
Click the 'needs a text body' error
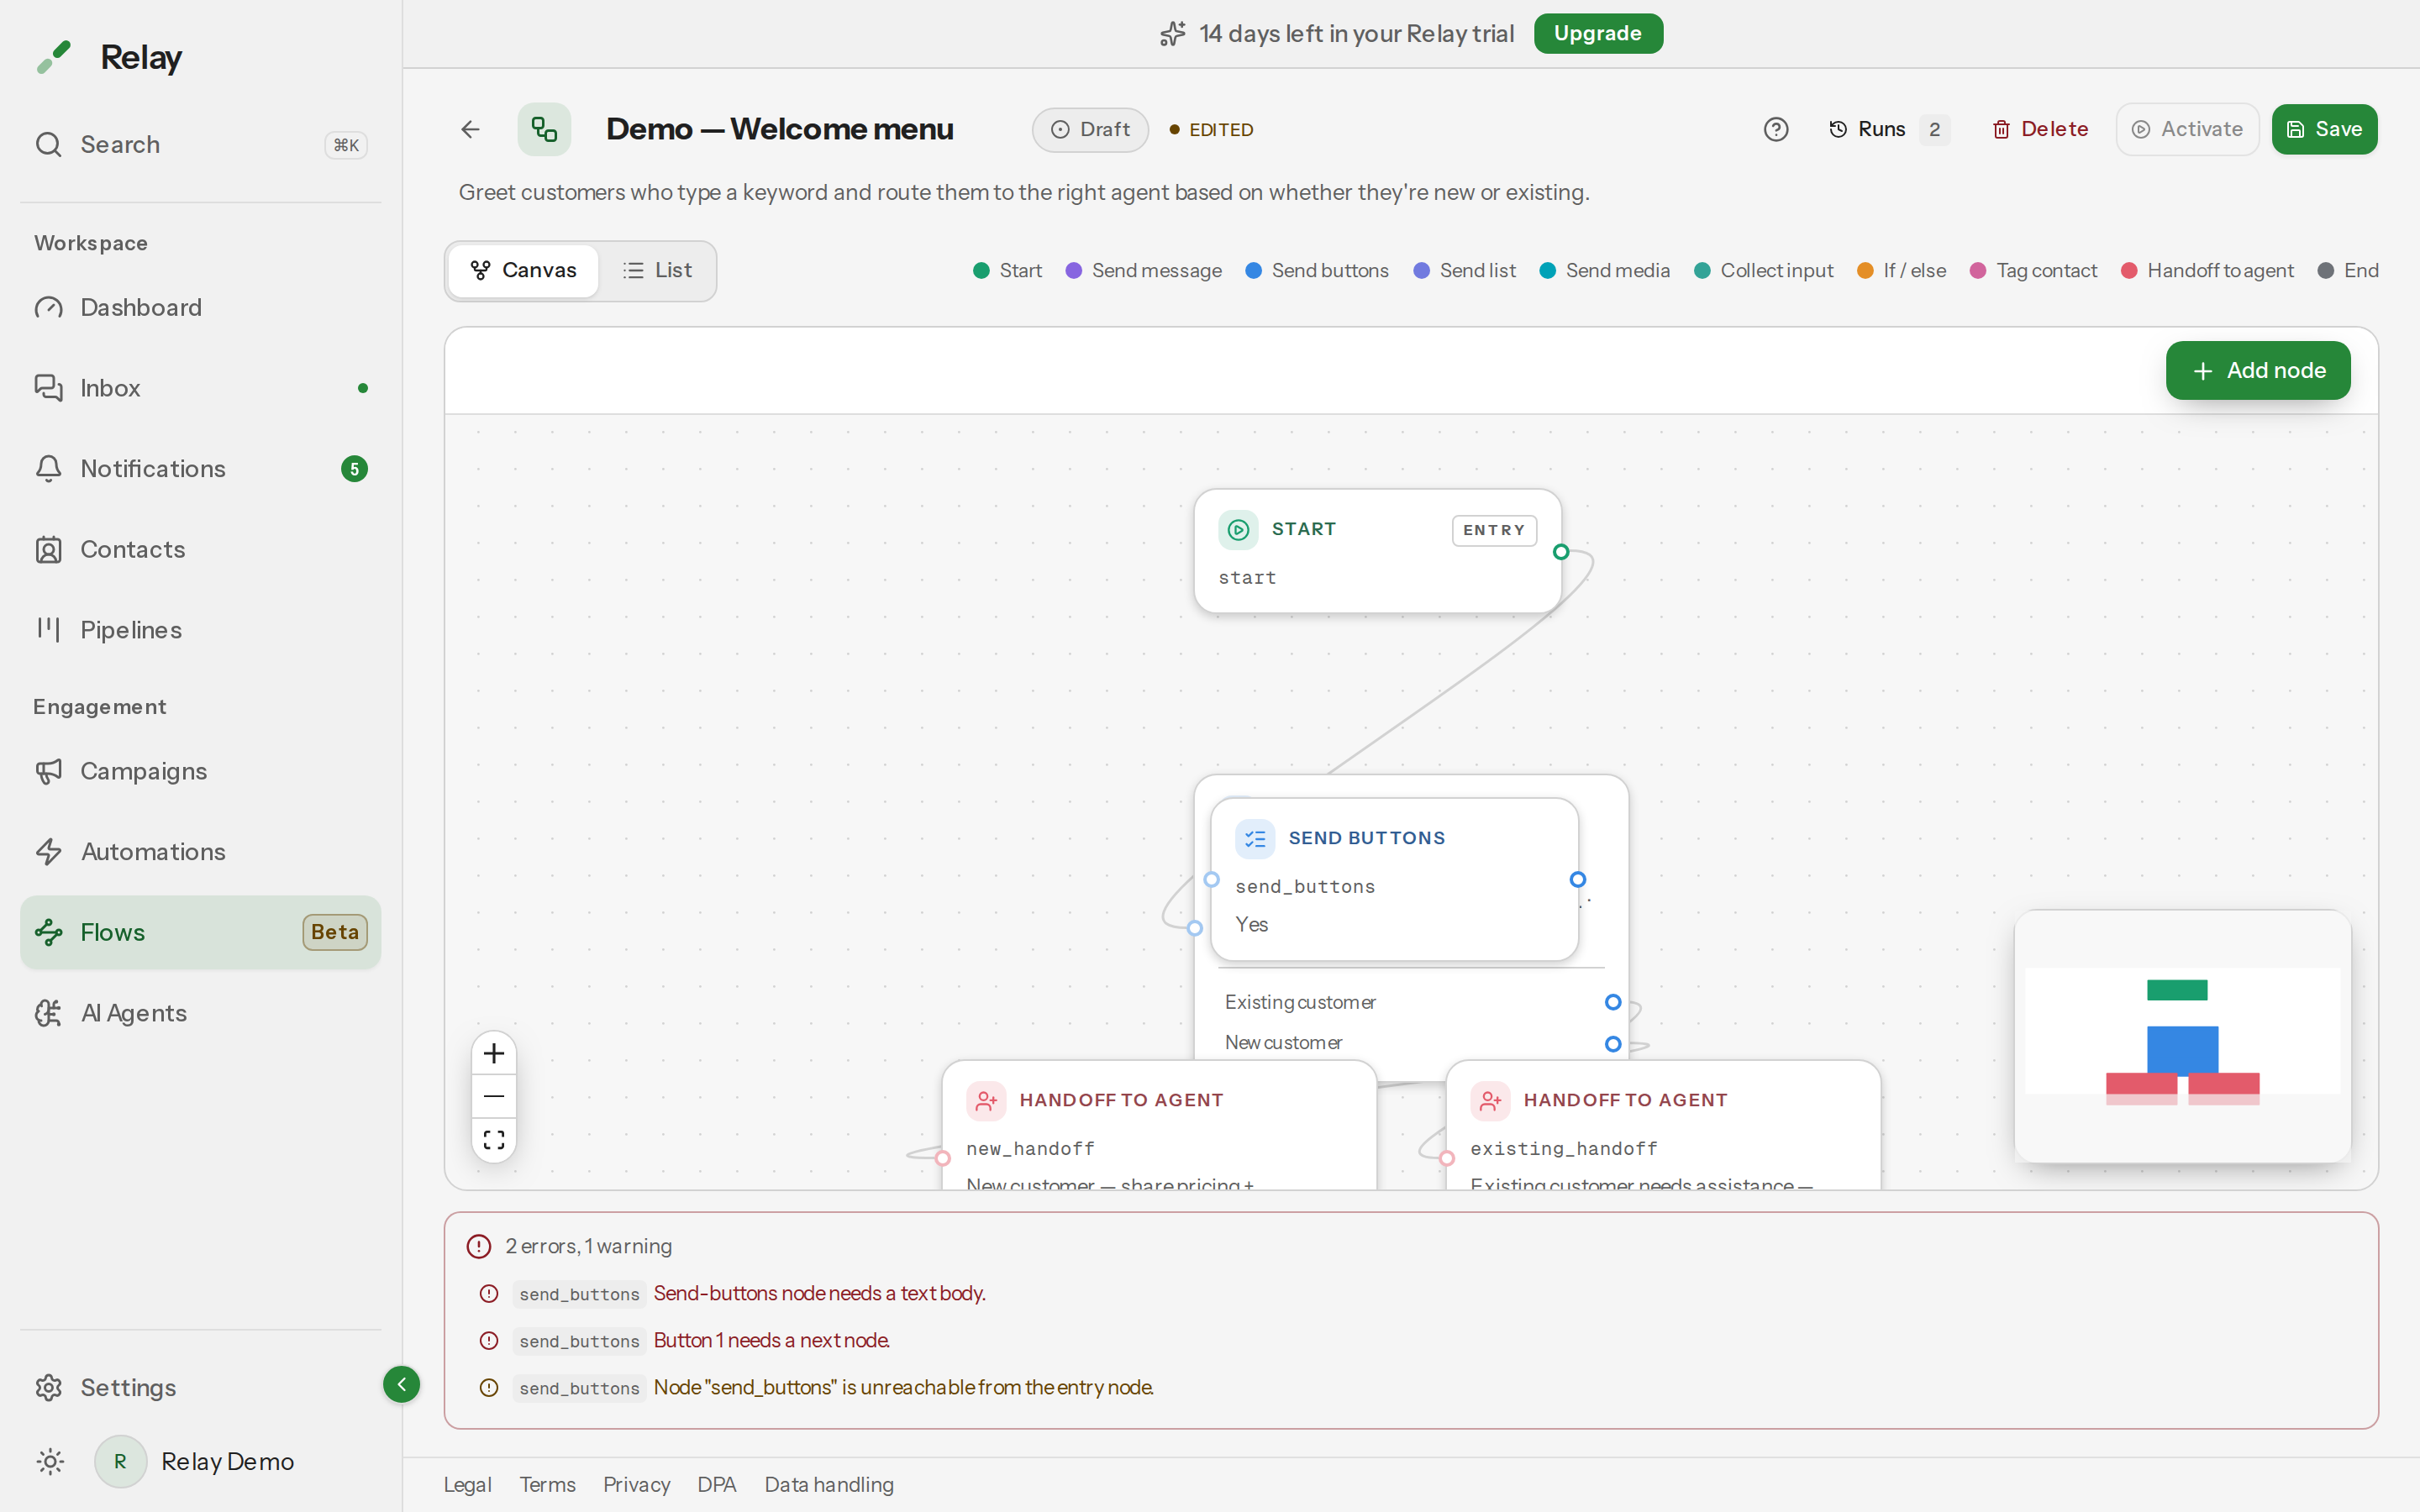coord(819,1293)
